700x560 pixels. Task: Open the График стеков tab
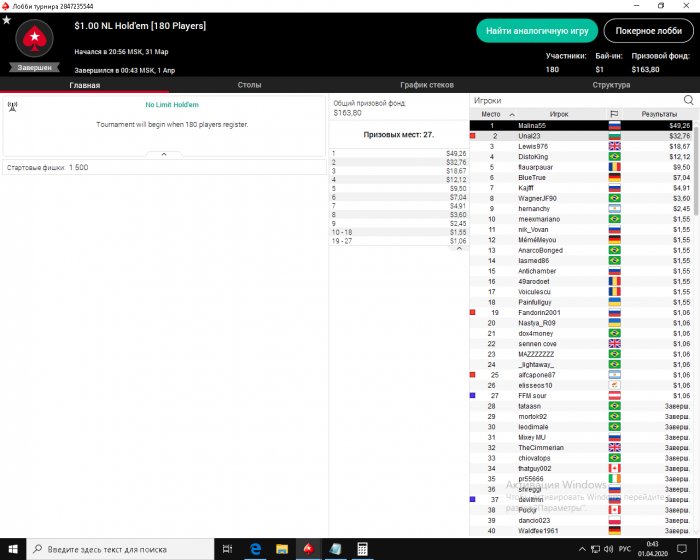[x=427, y=85]
